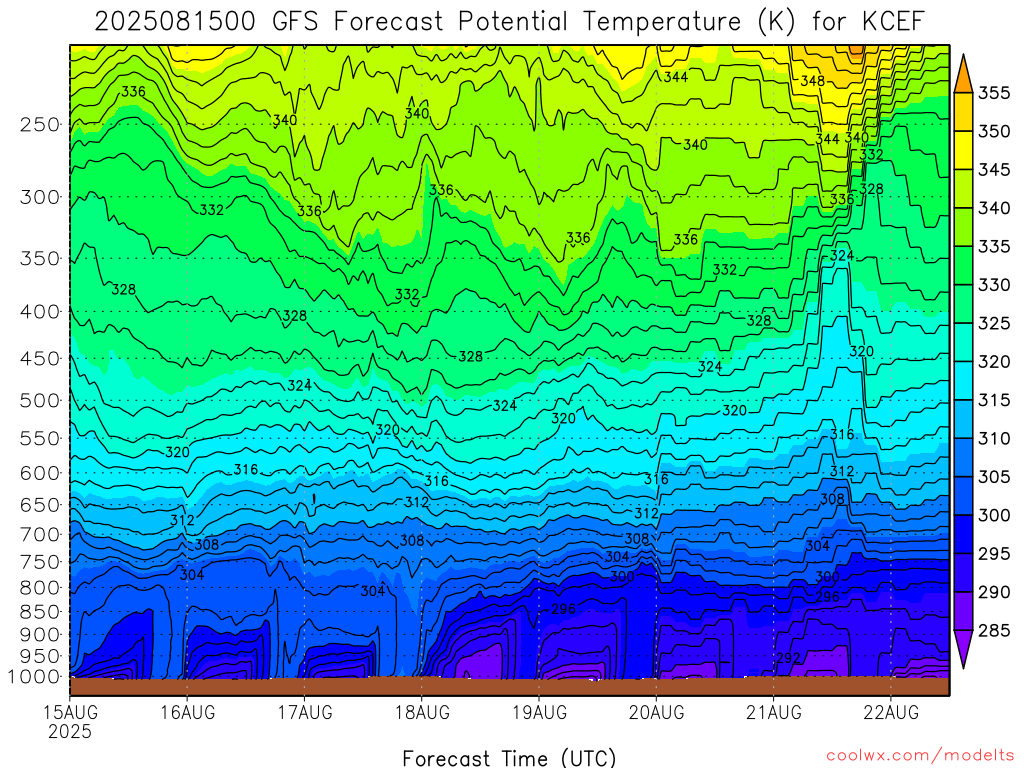
Task: Click the 295 colorbar value label
Action: [x=994, y=554]
